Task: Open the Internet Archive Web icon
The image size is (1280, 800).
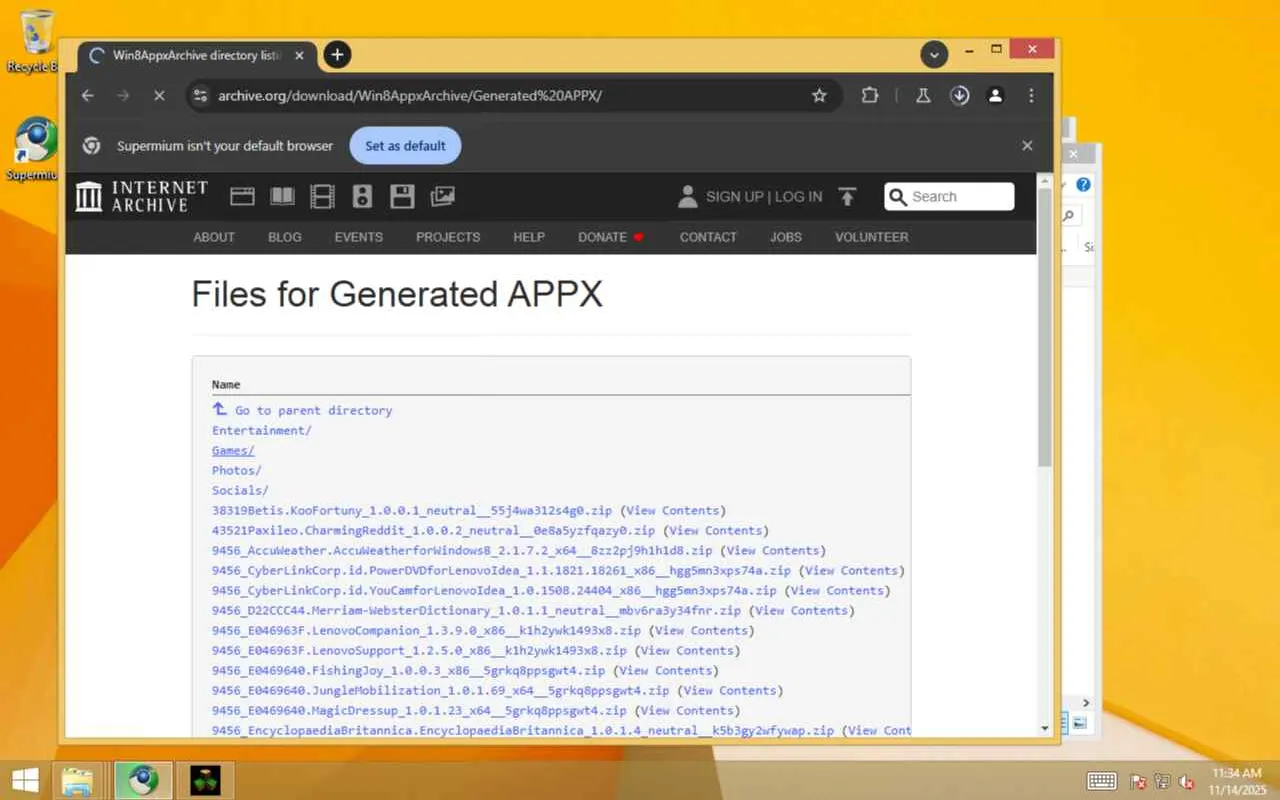Action: pyautogui.click(x=242, y=196)
